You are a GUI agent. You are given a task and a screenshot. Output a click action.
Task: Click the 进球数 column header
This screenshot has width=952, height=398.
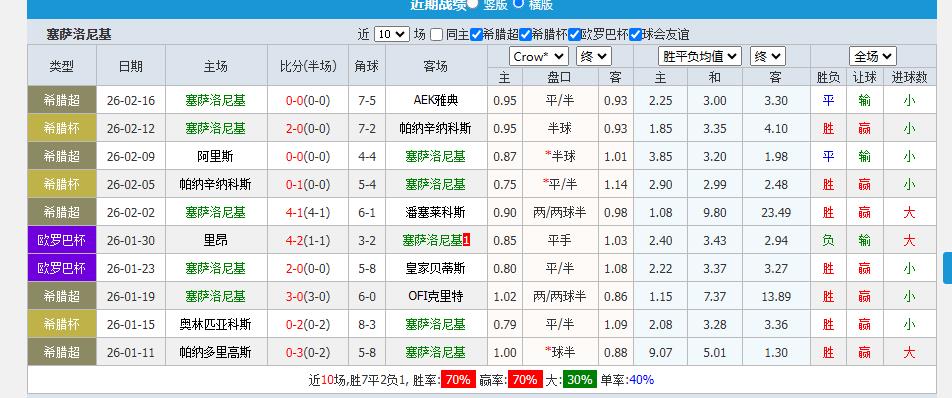(909, 77)
